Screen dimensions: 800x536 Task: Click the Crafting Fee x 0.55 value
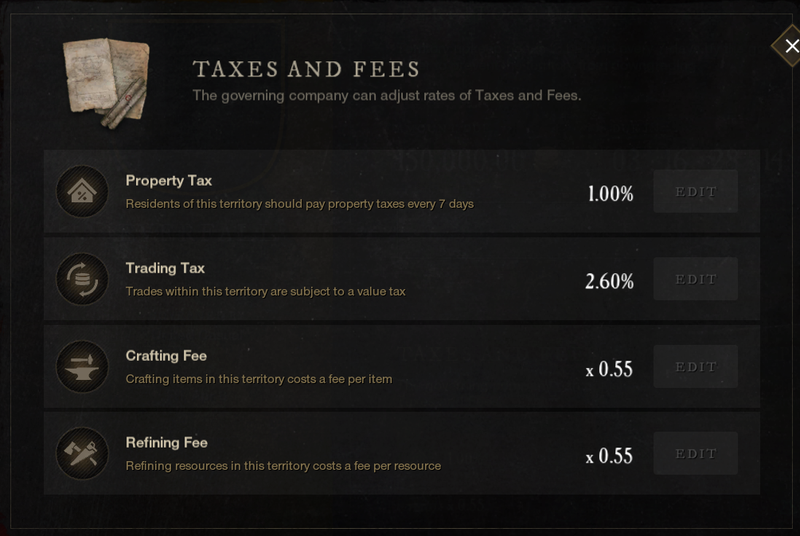point(609,369)
